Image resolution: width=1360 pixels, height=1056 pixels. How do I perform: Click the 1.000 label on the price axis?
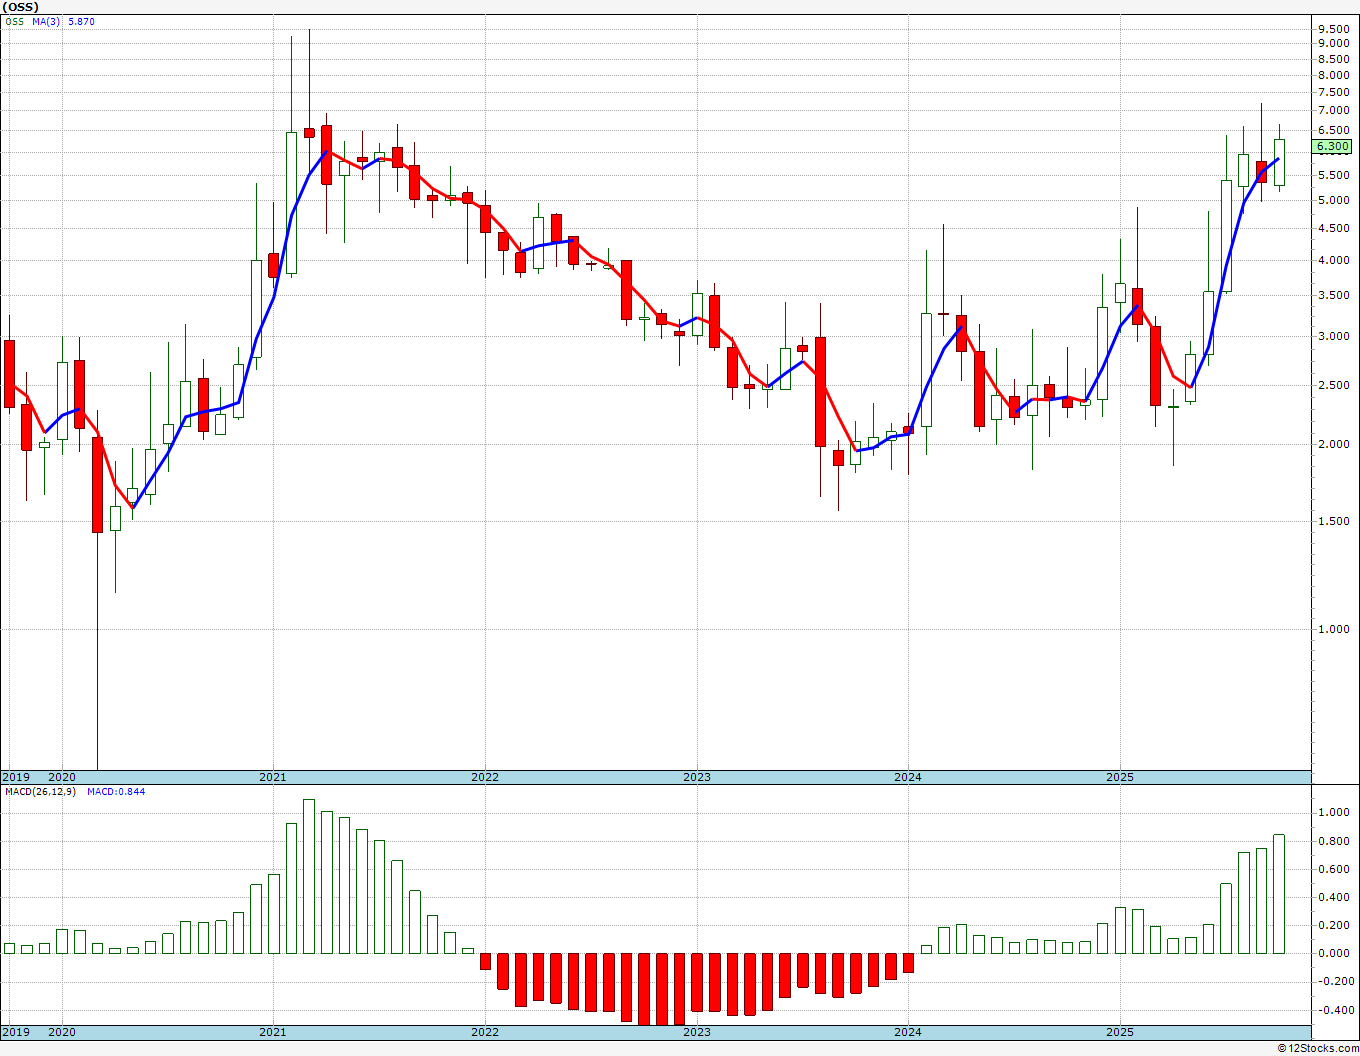(x=1333, y=629)
